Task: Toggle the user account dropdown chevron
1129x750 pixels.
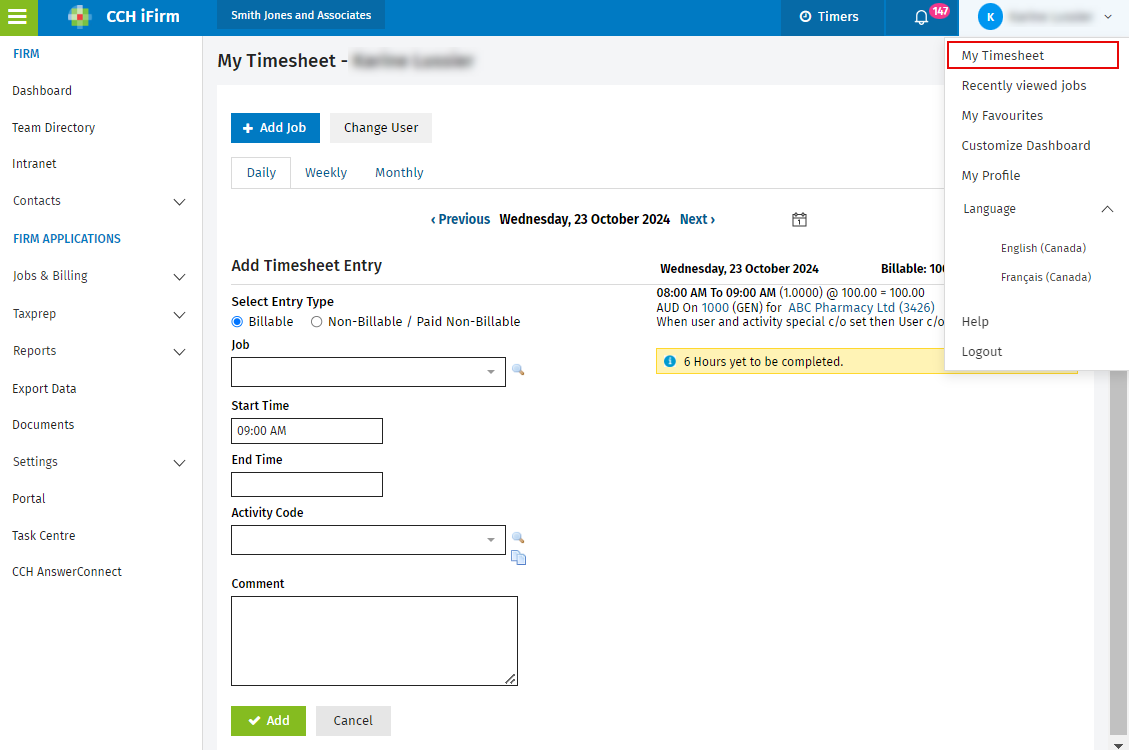Action: click(x=1107, y=17)
